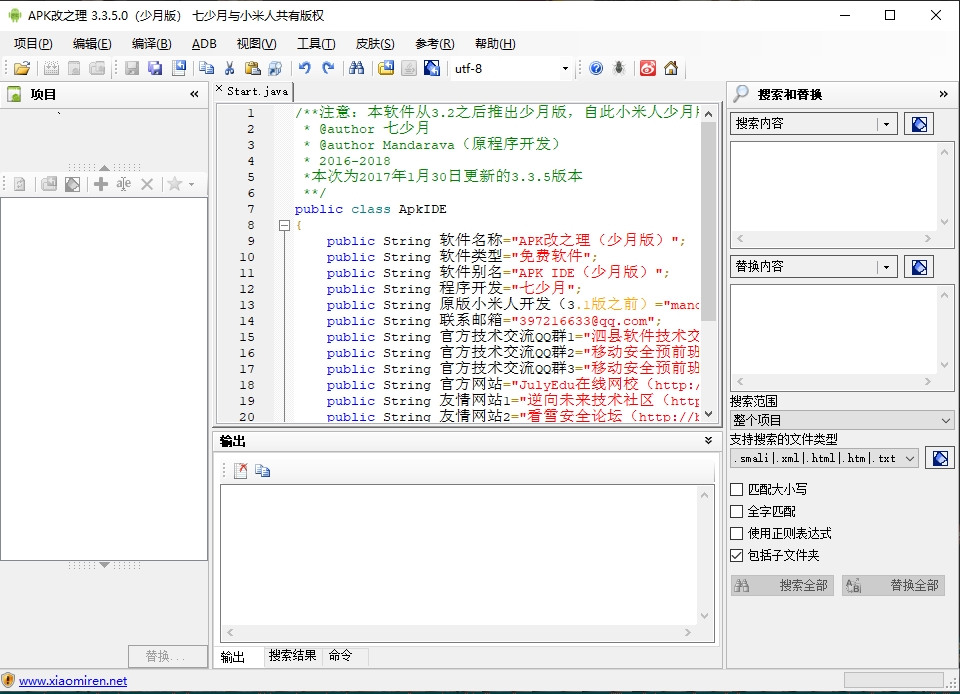This screenshot has height=694, width=960.
Task: Open the utf-8 encoding dropdown
Action: click(x=565, y=68)
